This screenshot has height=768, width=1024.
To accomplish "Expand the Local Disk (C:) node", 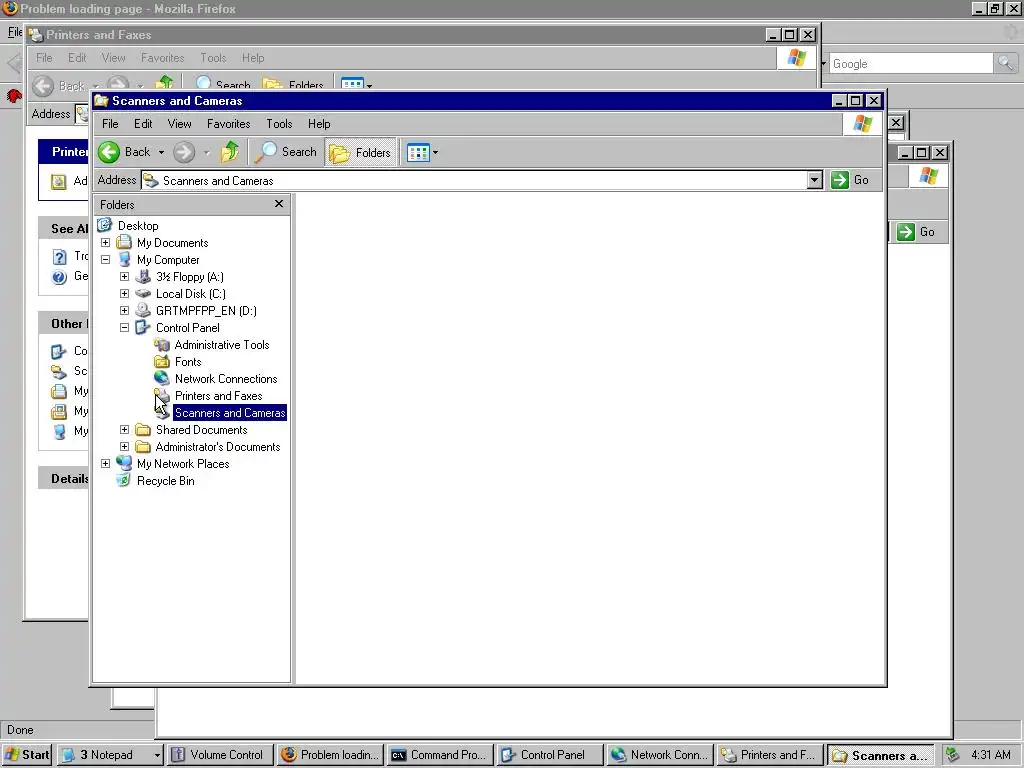I will 124,293.
